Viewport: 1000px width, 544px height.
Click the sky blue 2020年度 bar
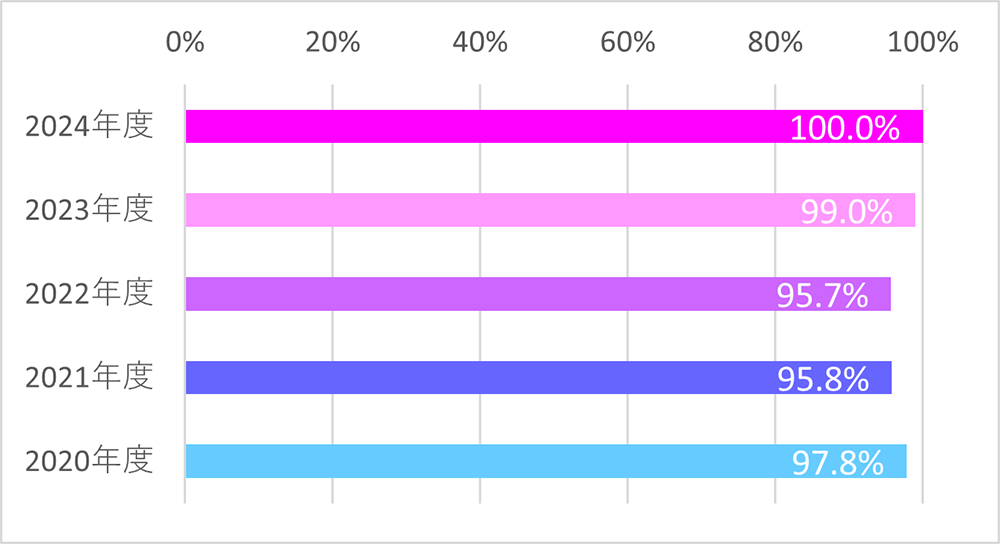click(480, 461)
